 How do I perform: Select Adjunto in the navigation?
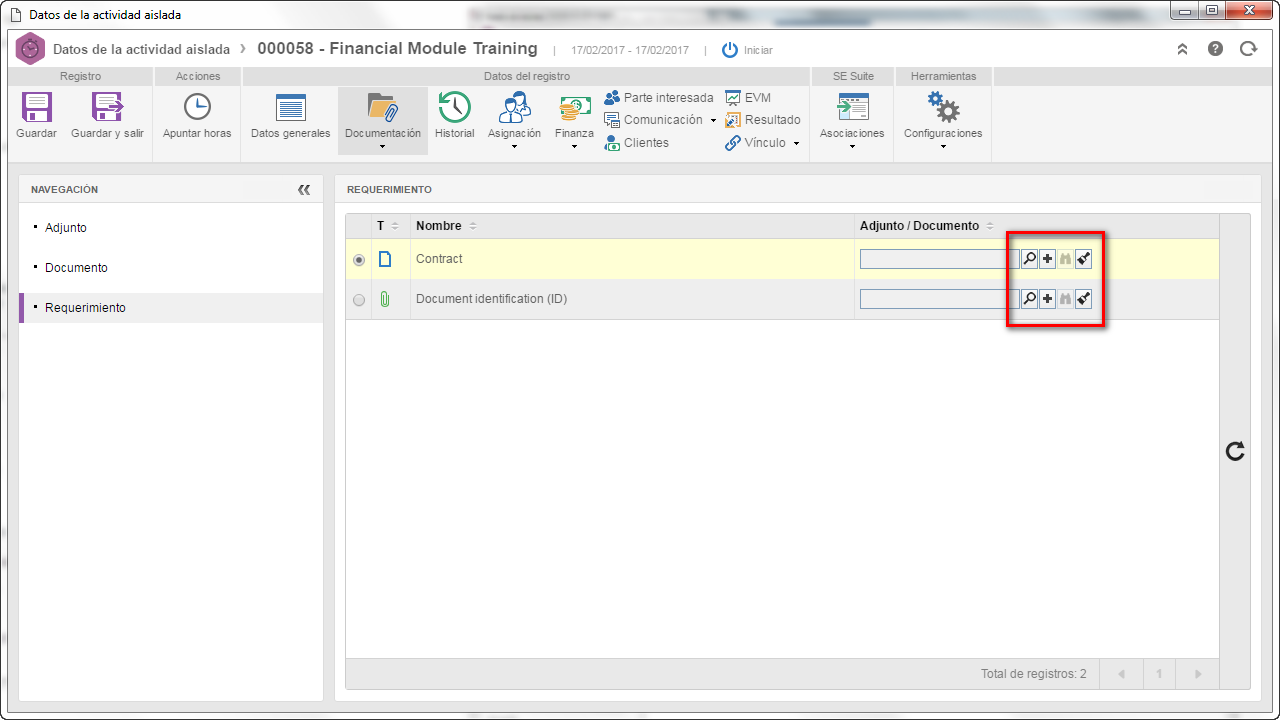[x=66, y=228]
